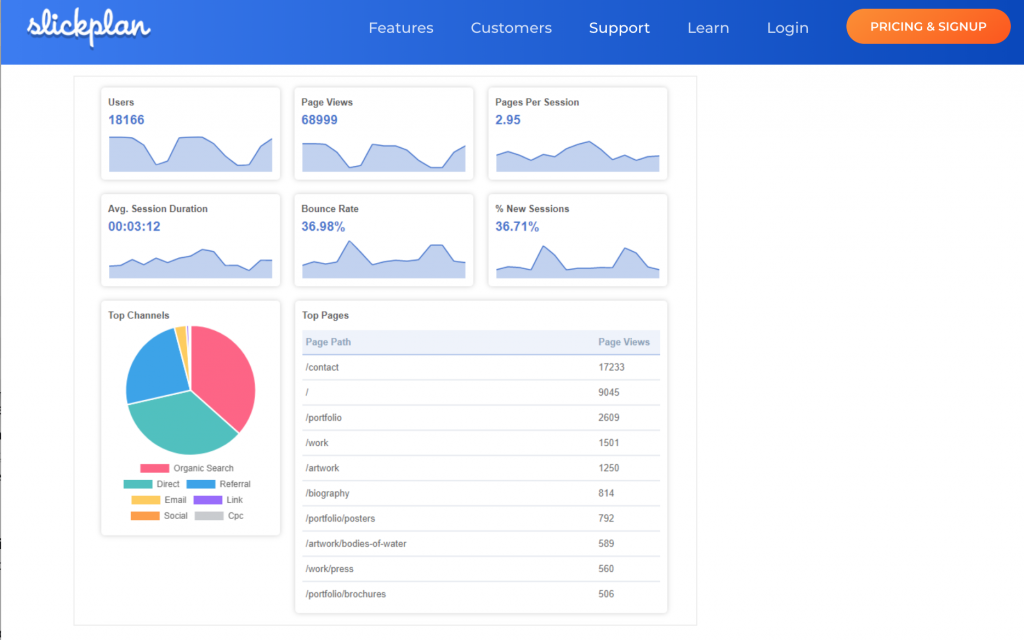
Task: Go to the Support page
Action: (619, 28)
